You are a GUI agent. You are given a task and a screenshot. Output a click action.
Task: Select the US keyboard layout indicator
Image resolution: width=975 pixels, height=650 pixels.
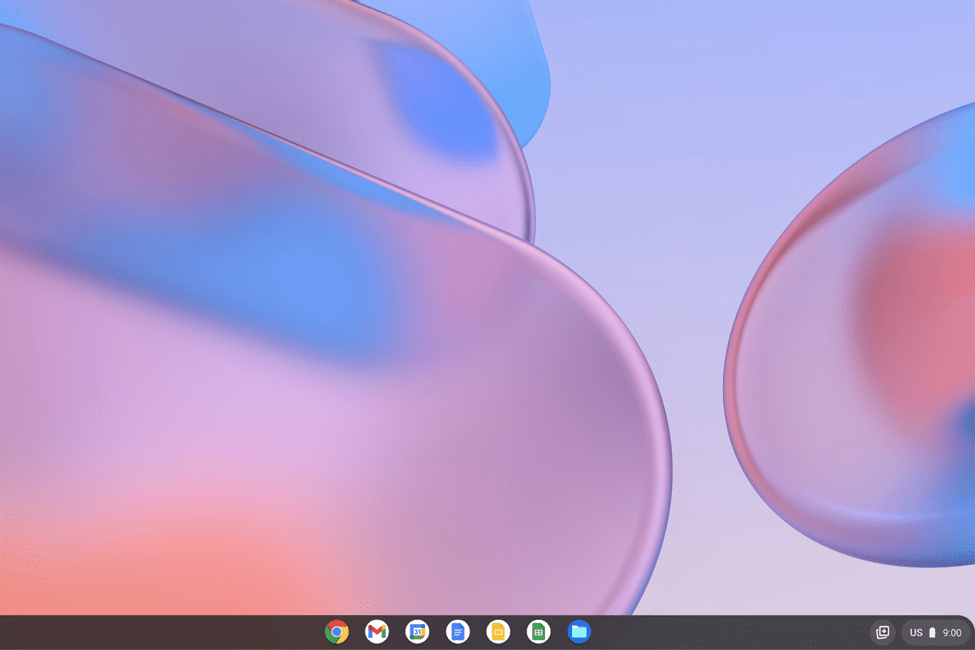click(916, 632)
